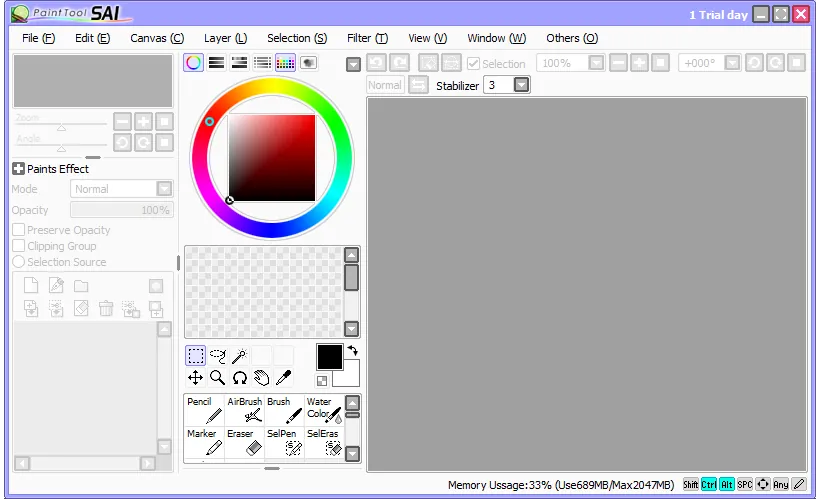Image resolution: width=820 pixels, height=500 pixels.
Task: Toggle the HSV slider panel
Action: coord(240,63)
